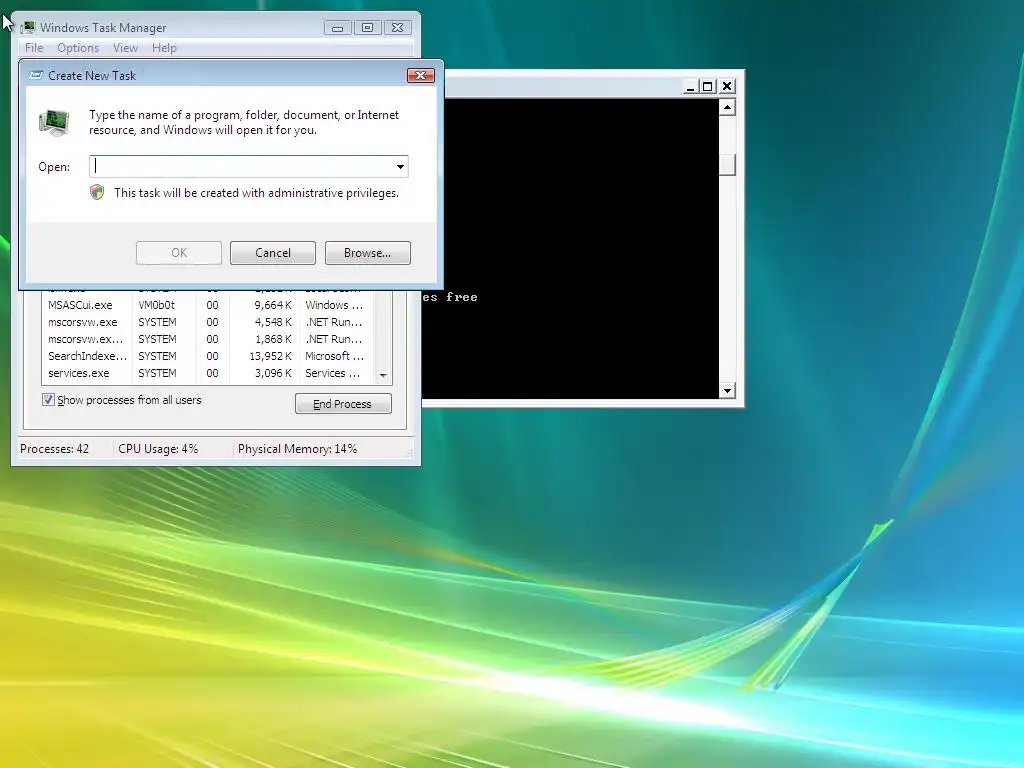Toggle Show processes from all users checkbox

point(48,400)
